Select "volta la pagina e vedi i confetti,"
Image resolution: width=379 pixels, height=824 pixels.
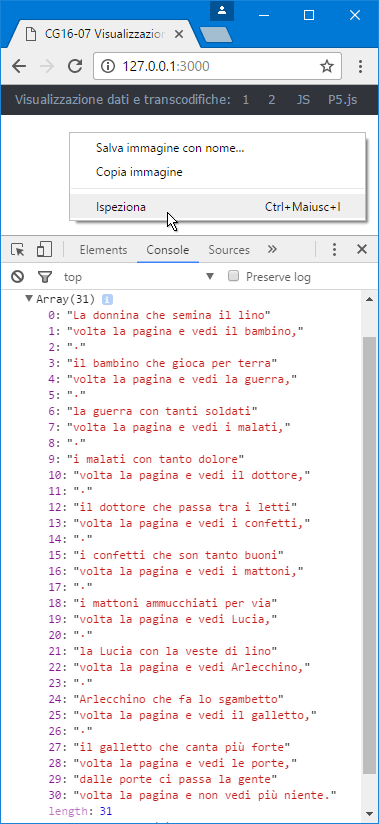[192, 522]
